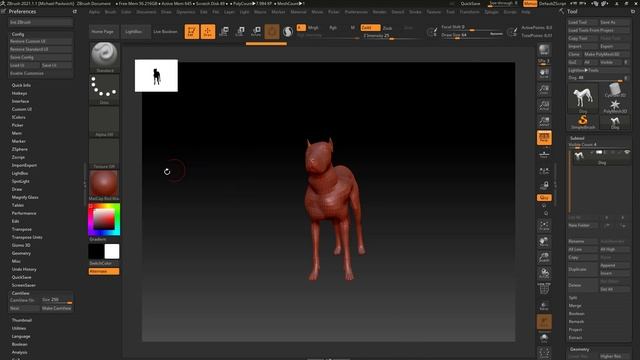Activate the Edit mode button
The image size is (640, 360).
tap(191, 31)
